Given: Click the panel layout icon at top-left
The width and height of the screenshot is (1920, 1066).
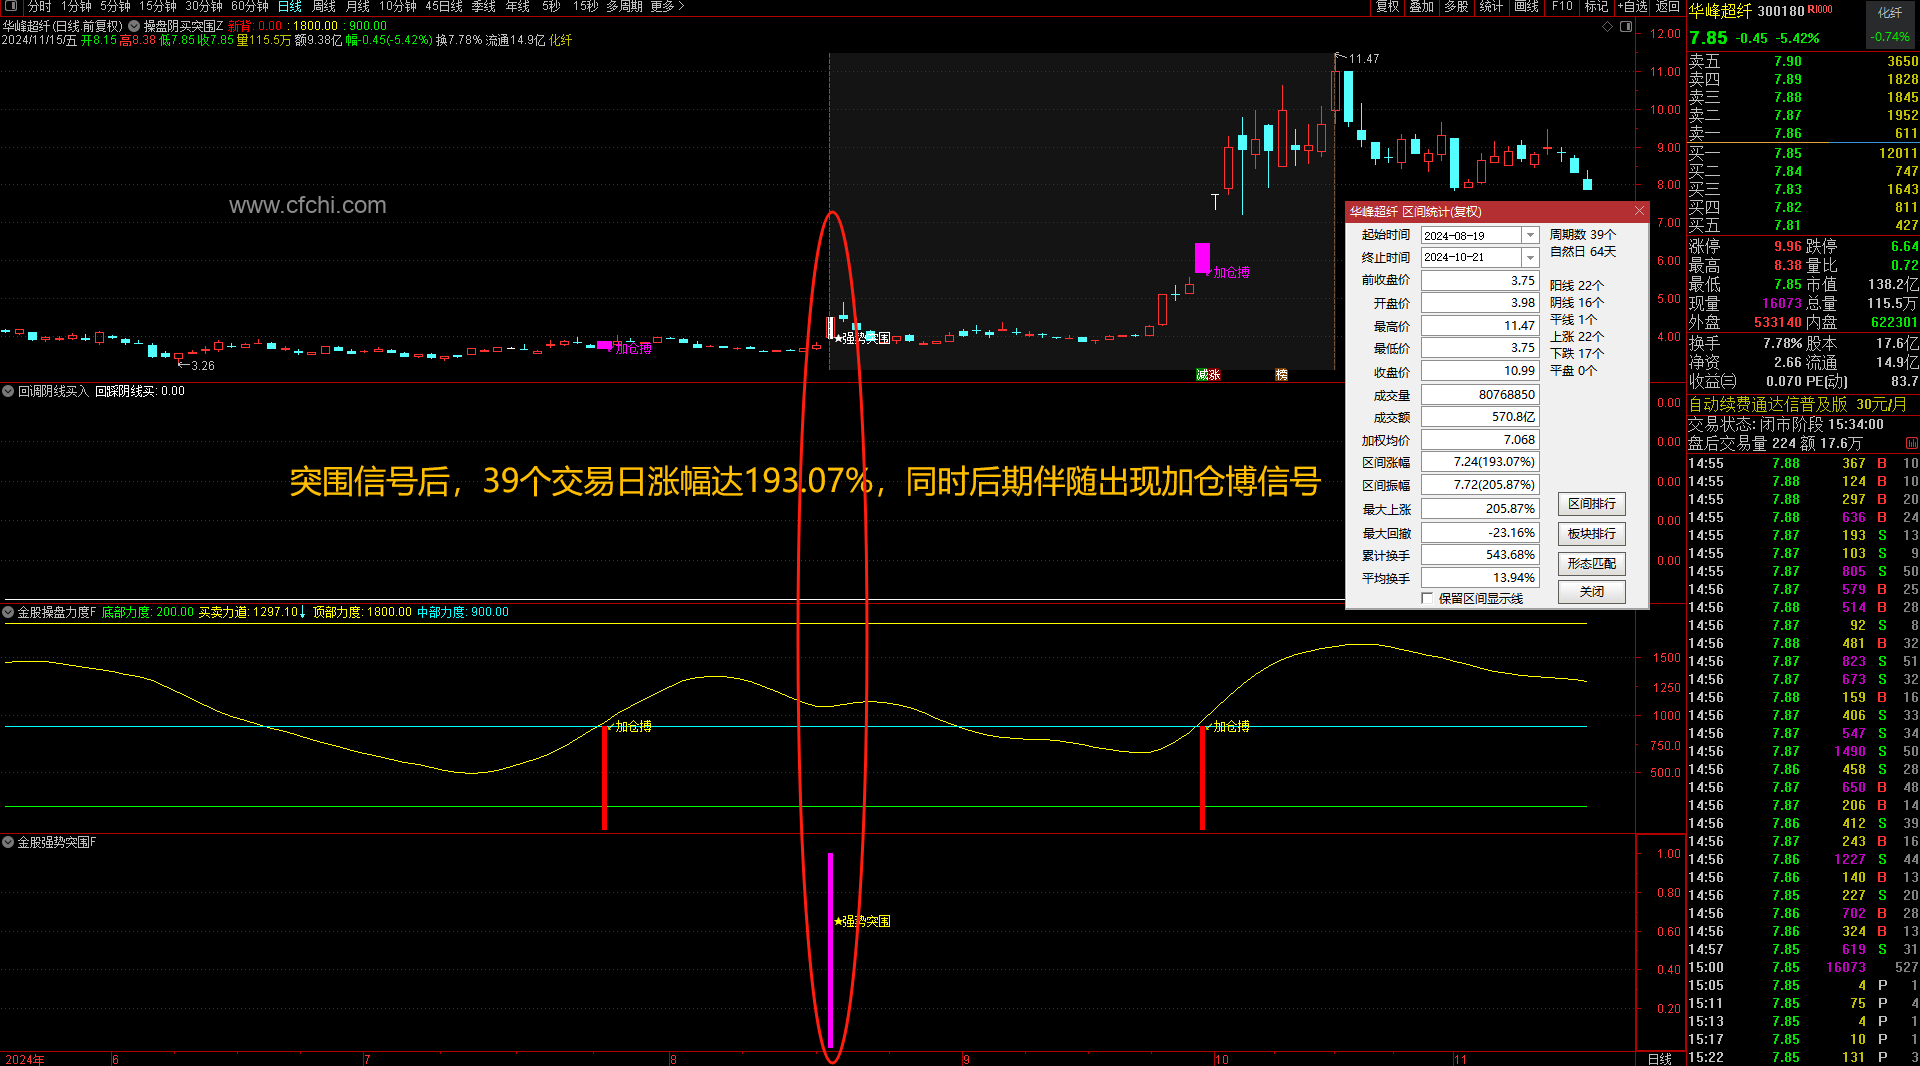Looking at the screenshot, I should click(x=11, y=6).
